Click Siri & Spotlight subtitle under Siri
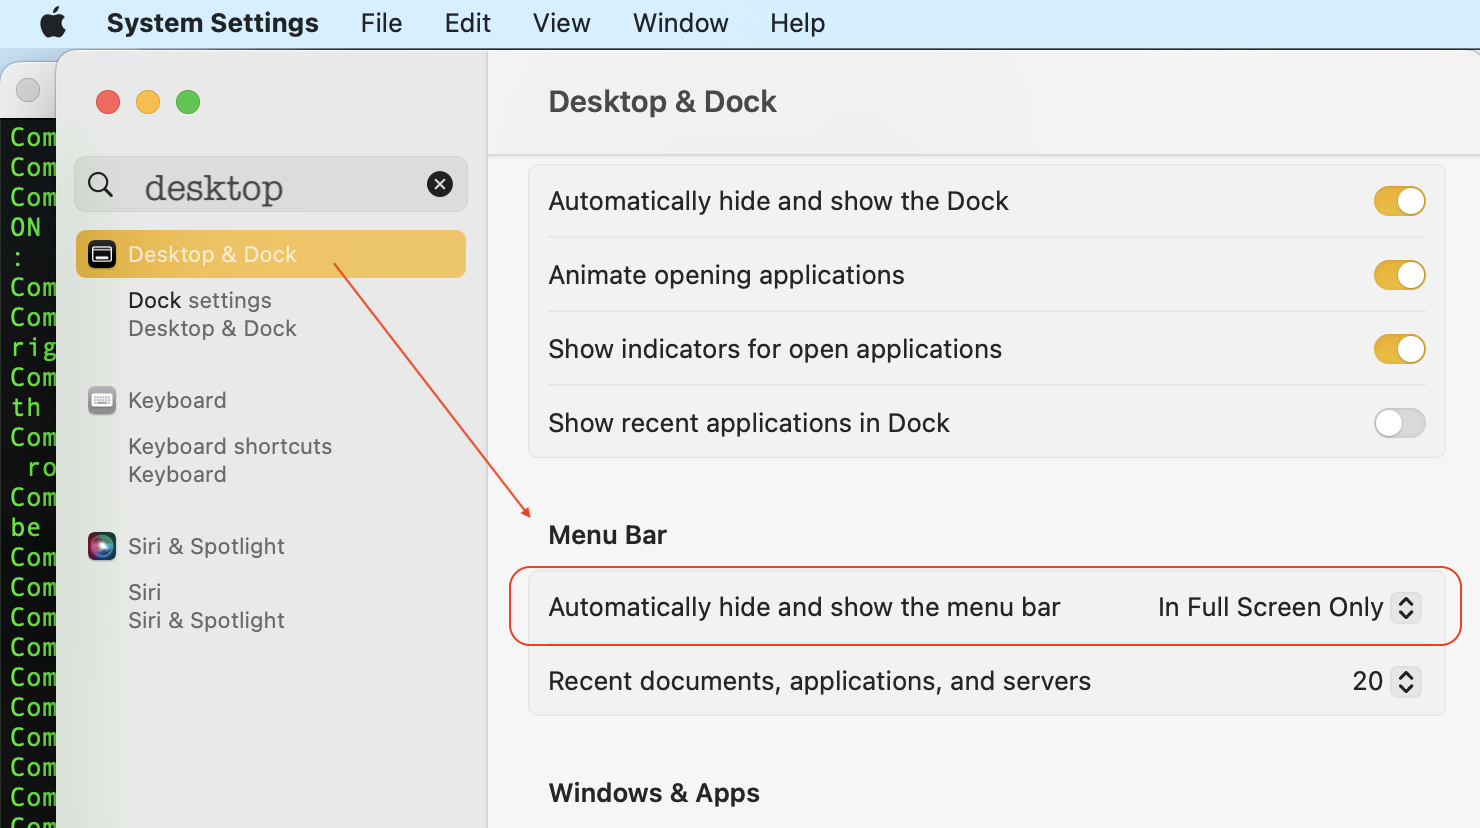This screenshot has height=828, width=1480. tap(206, 620)
